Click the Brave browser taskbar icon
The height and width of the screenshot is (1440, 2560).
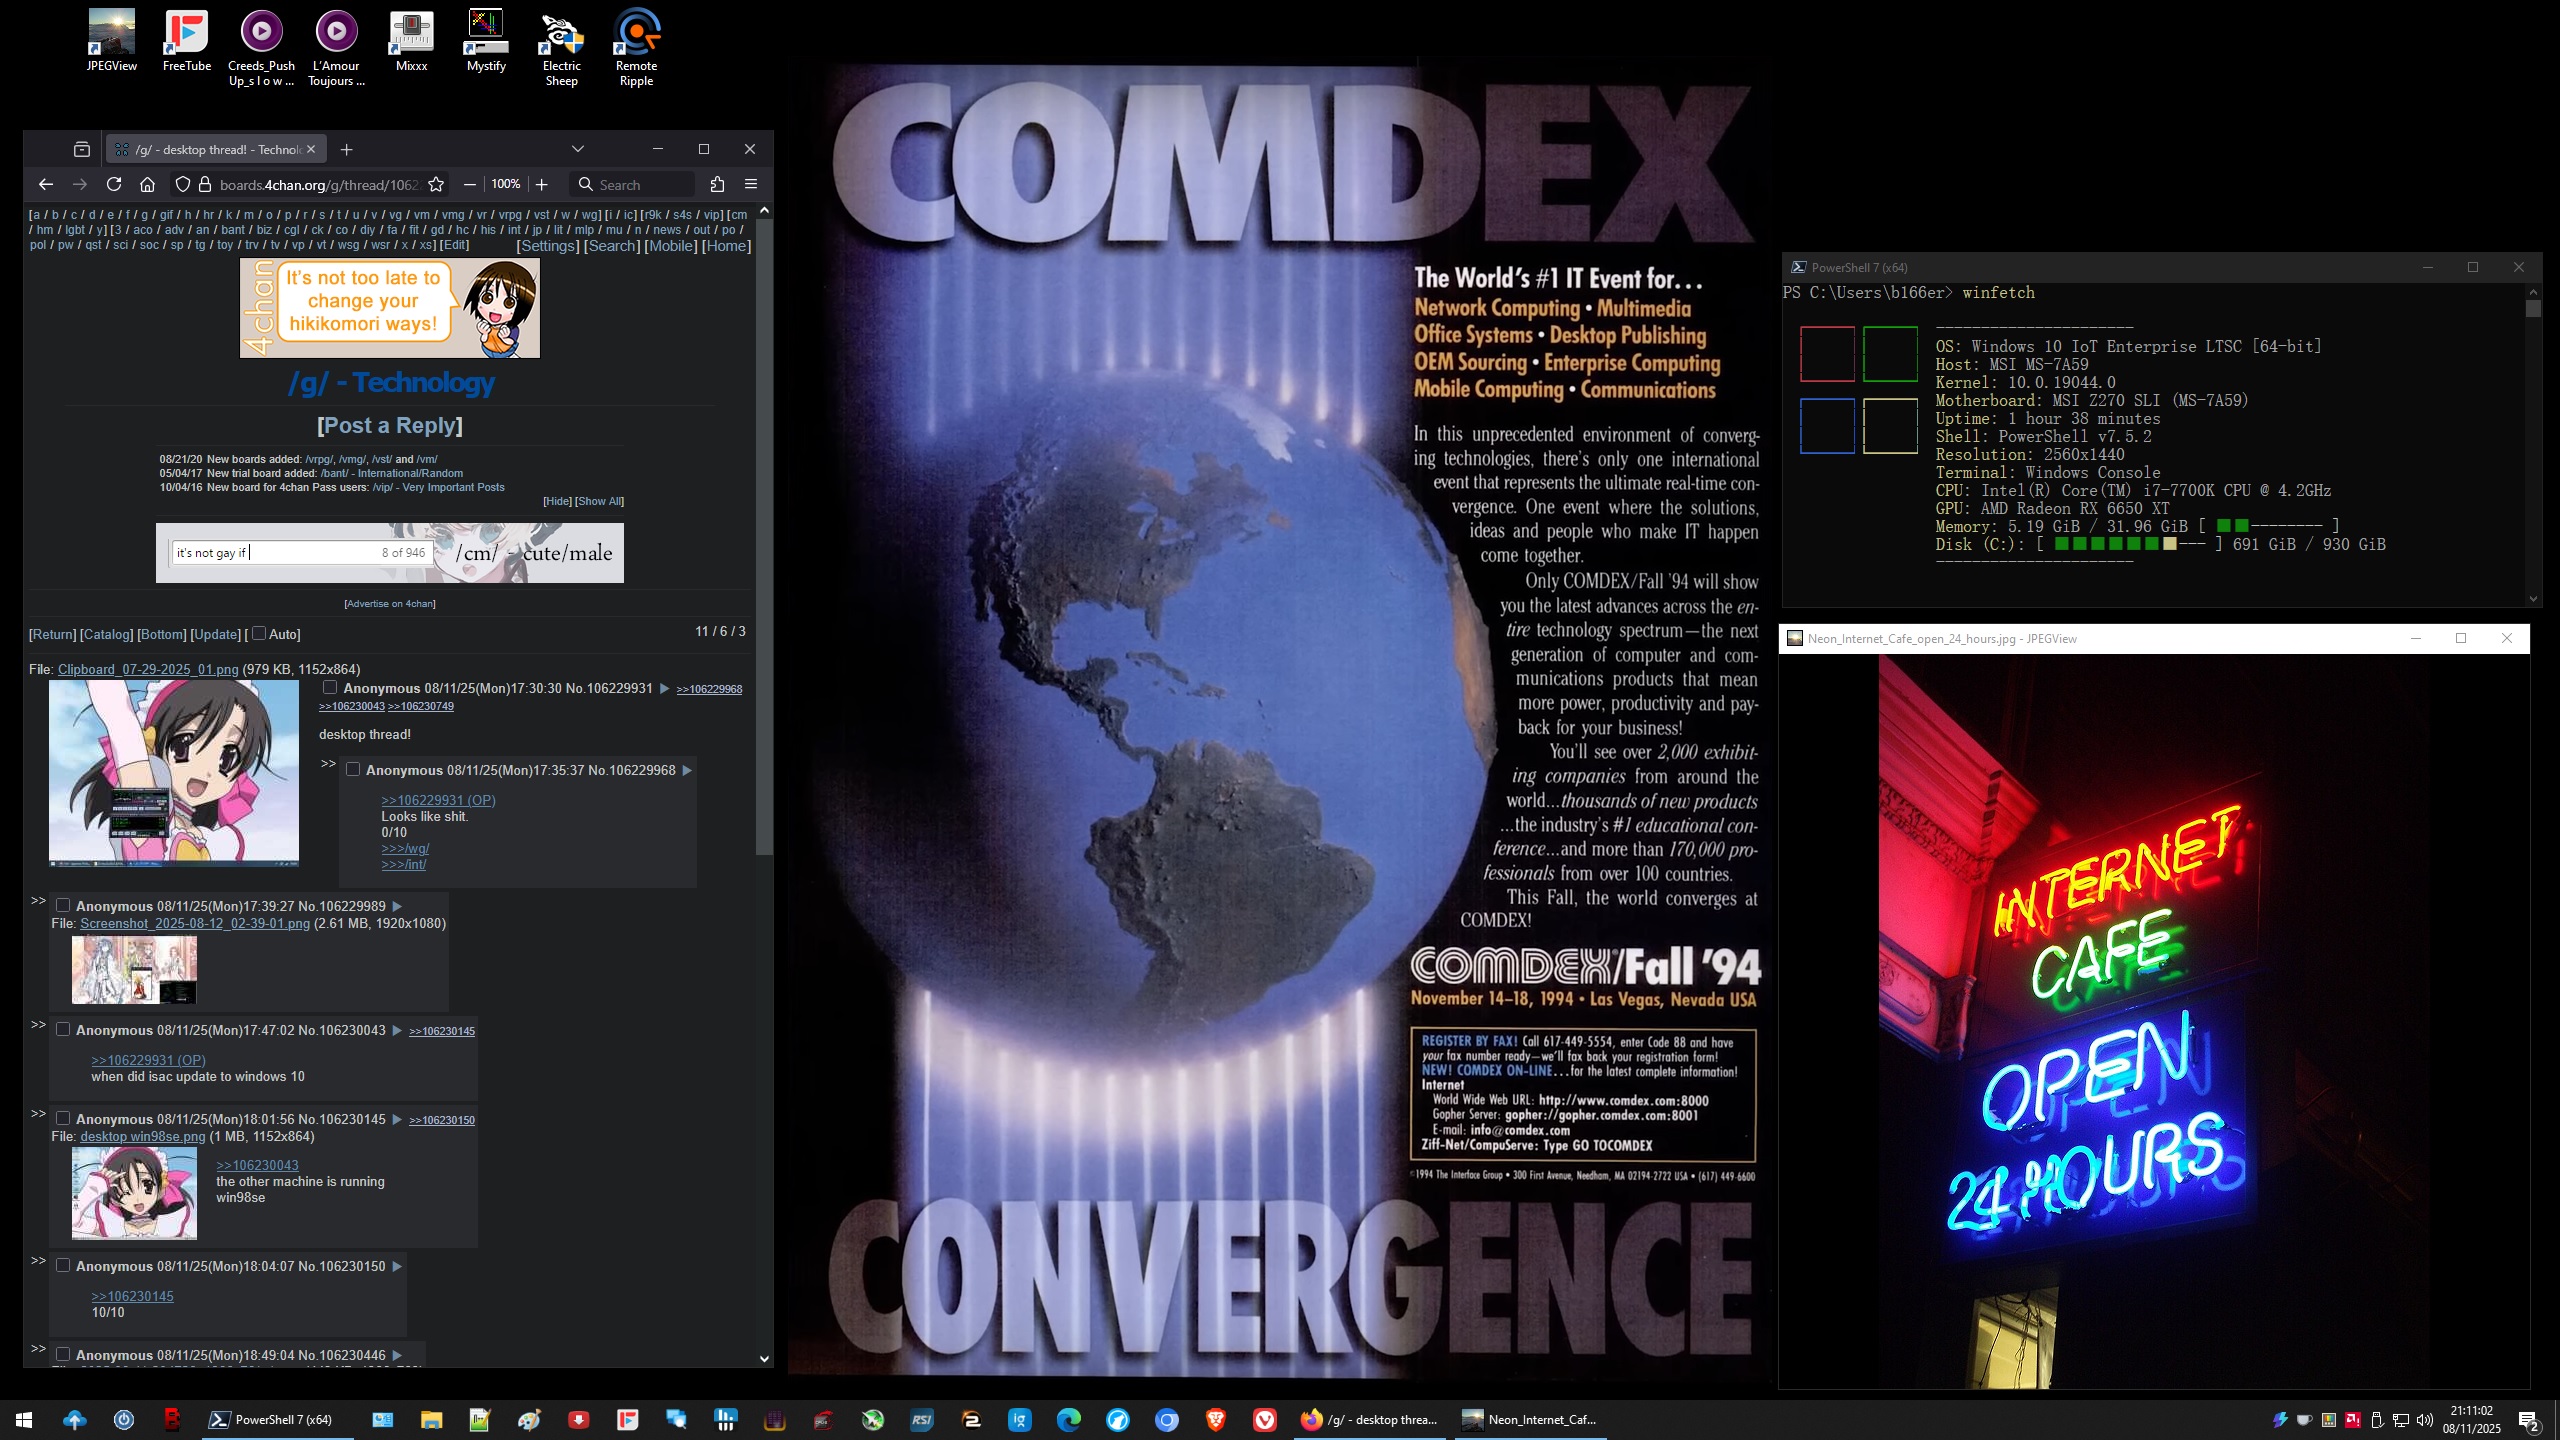[1216, 1419]
